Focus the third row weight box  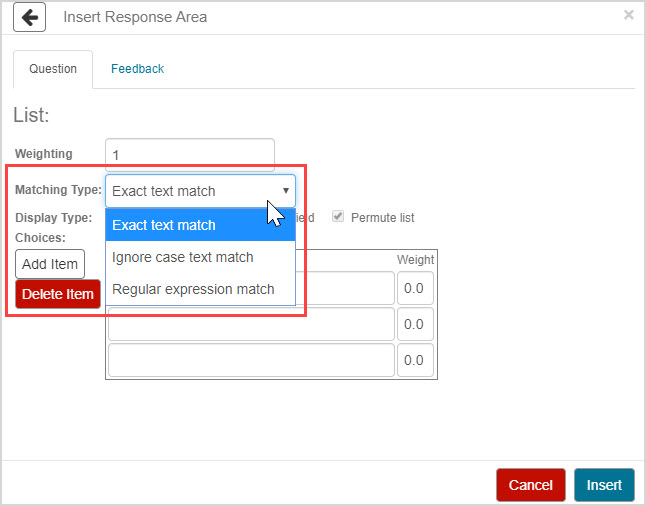[x=415, y=360]
